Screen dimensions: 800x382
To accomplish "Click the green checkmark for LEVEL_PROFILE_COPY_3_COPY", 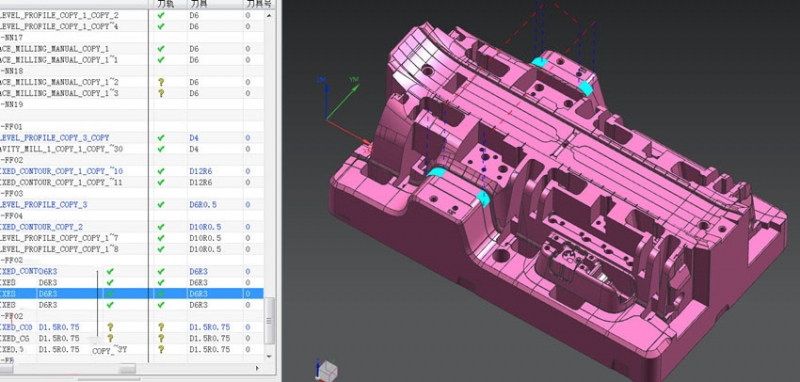I will (161, 138).
